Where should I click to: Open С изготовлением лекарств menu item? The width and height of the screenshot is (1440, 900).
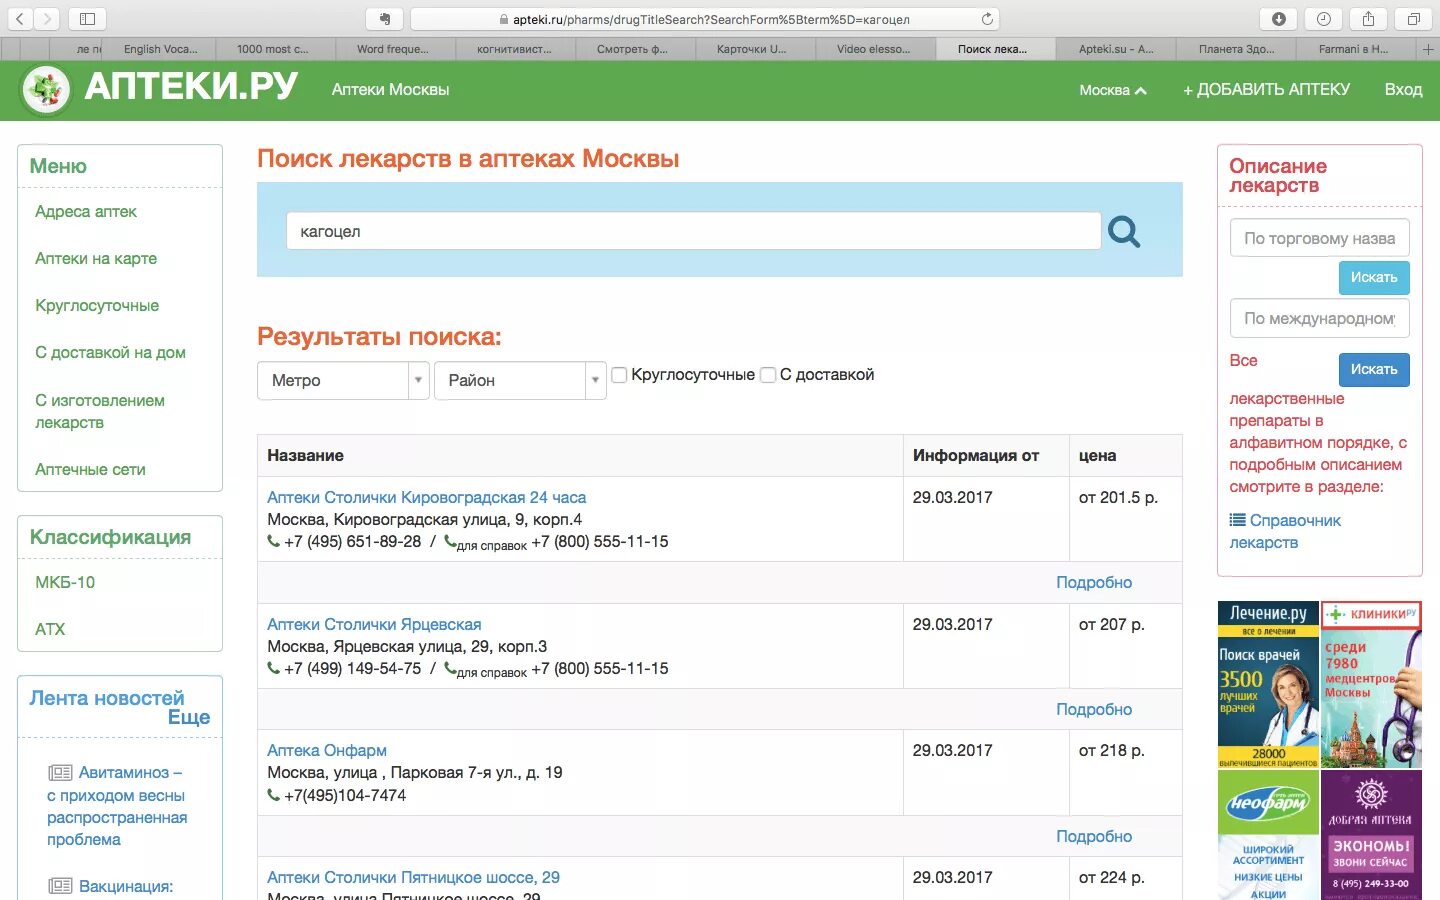pos(100,411)
